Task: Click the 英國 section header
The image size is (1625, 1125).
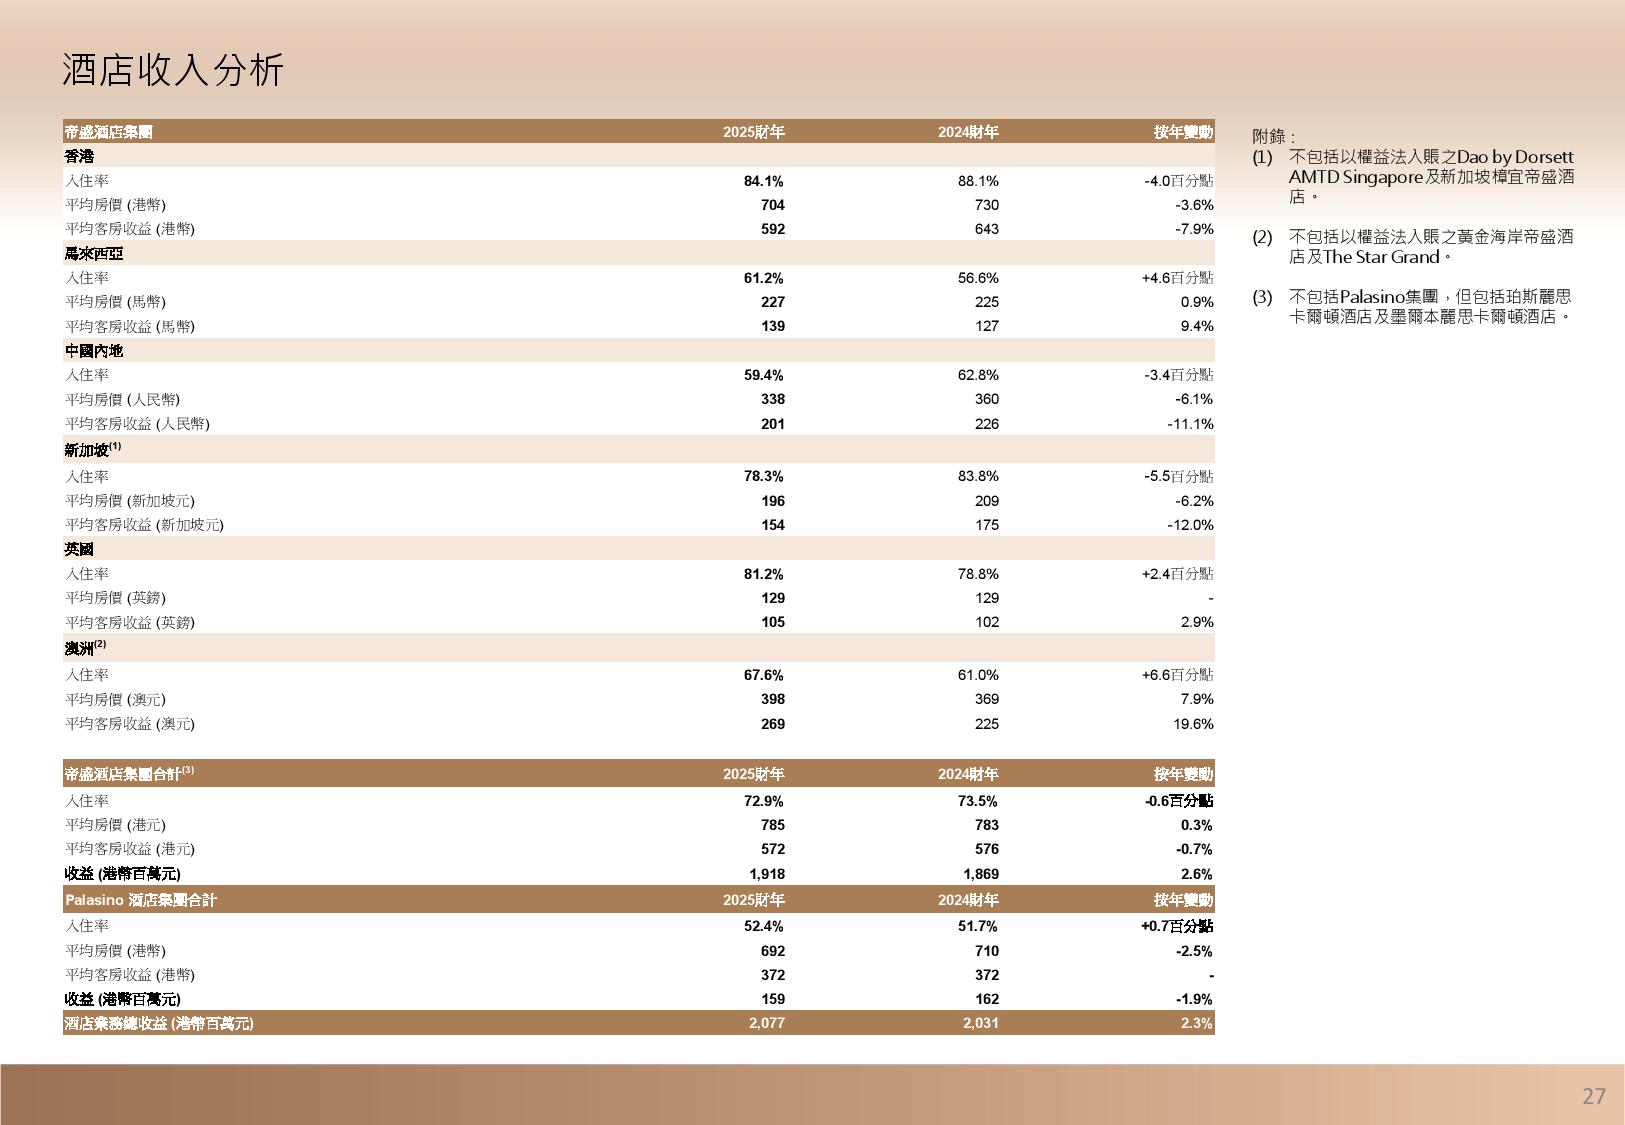Action: [x=80, y=549]
